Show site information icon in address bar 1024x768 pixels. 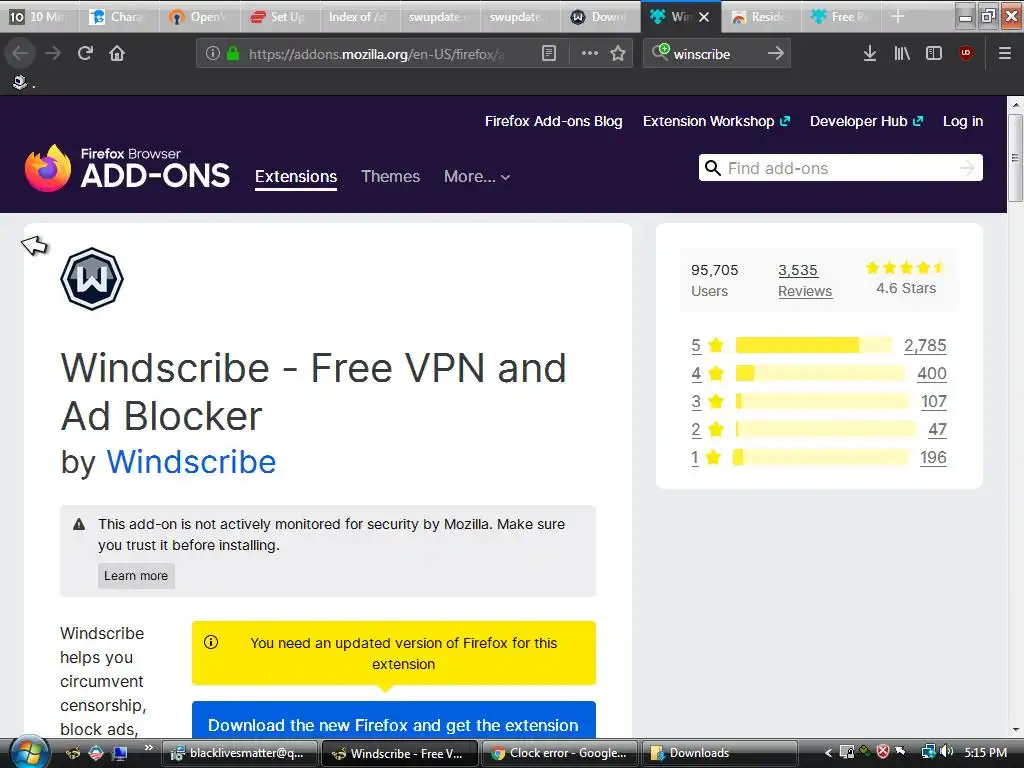click(x=212, y=53)
